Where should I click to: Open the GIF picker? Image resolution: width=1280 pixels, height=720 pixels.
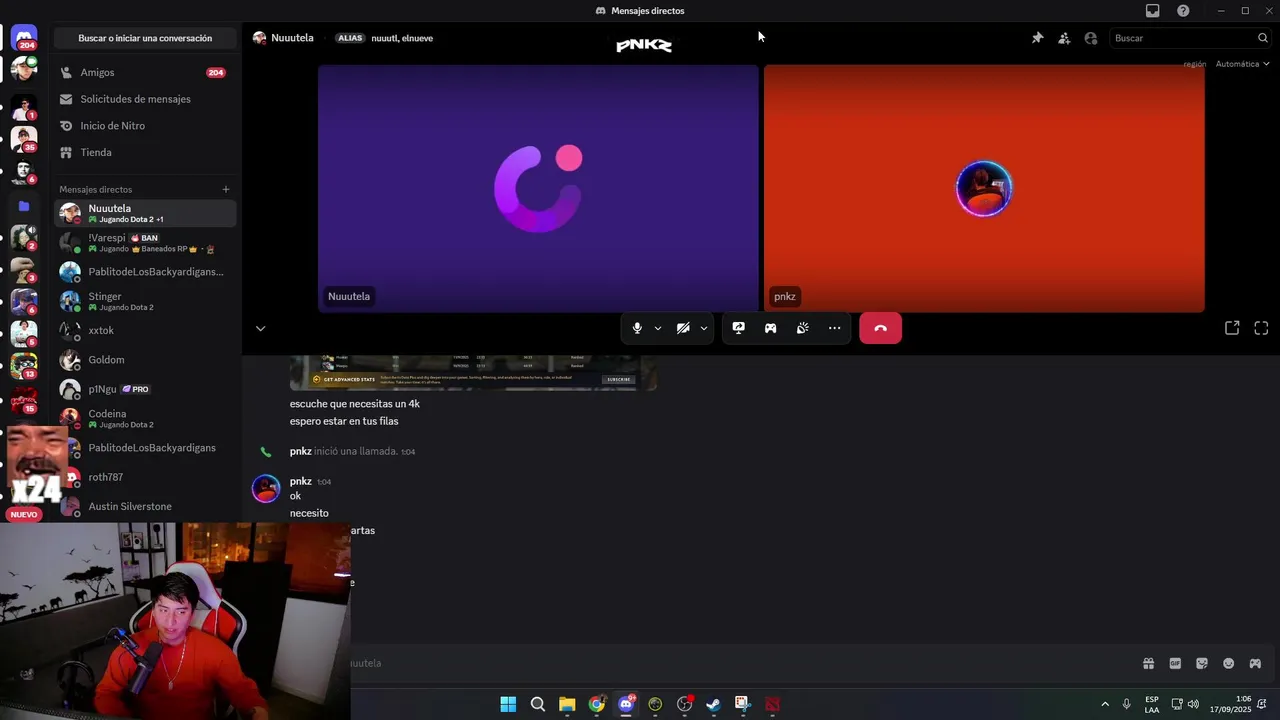1175,663
